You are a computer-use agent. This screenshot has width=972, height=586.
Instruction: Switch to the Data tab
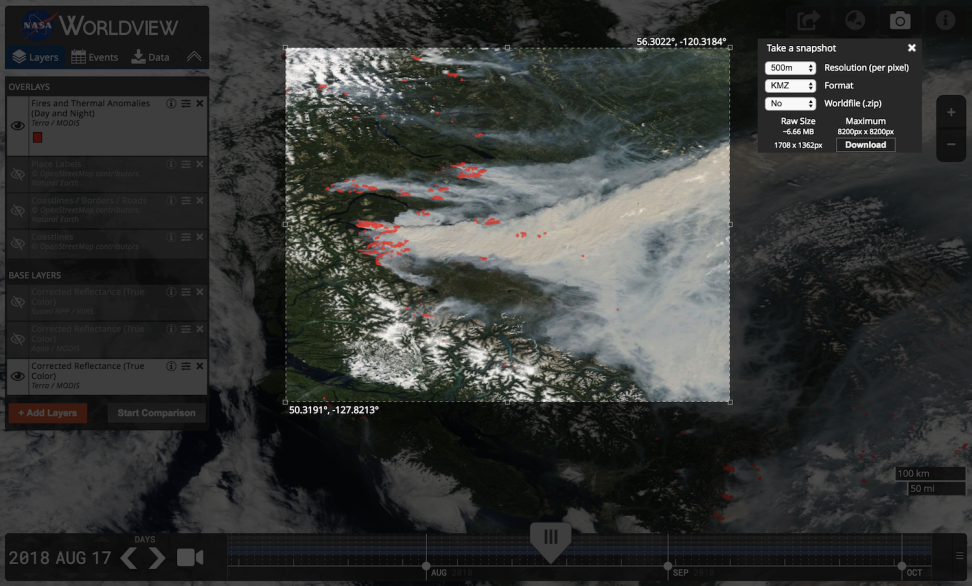[x=151, y=57]
